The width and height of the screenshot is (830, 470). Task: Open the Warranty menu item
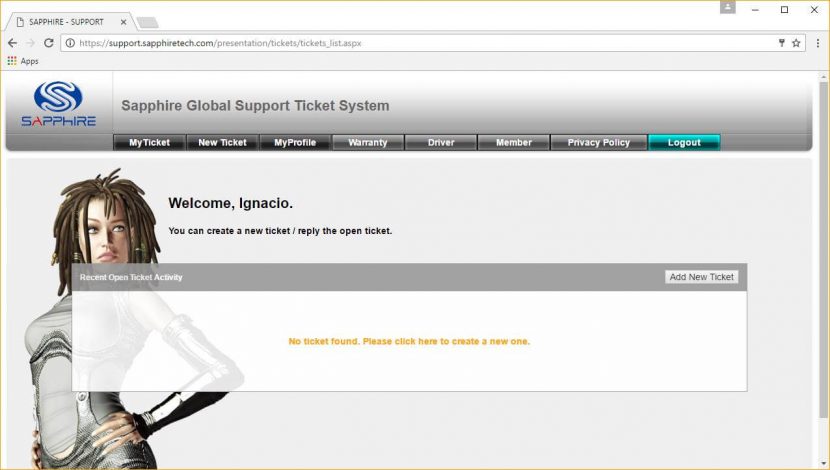[x=368, y=142]
